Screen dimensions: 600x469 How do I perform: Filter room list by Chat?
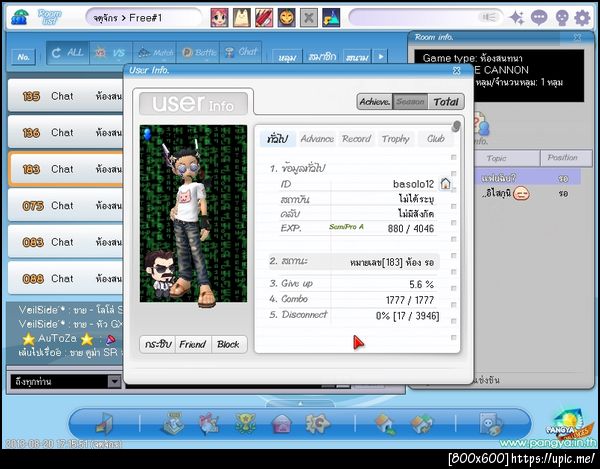click(241, 52)
